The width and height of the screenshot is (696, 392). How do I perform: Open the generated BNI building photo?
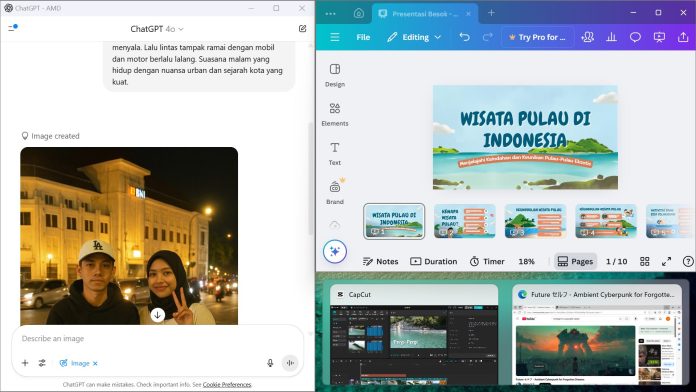pos(129,236)
